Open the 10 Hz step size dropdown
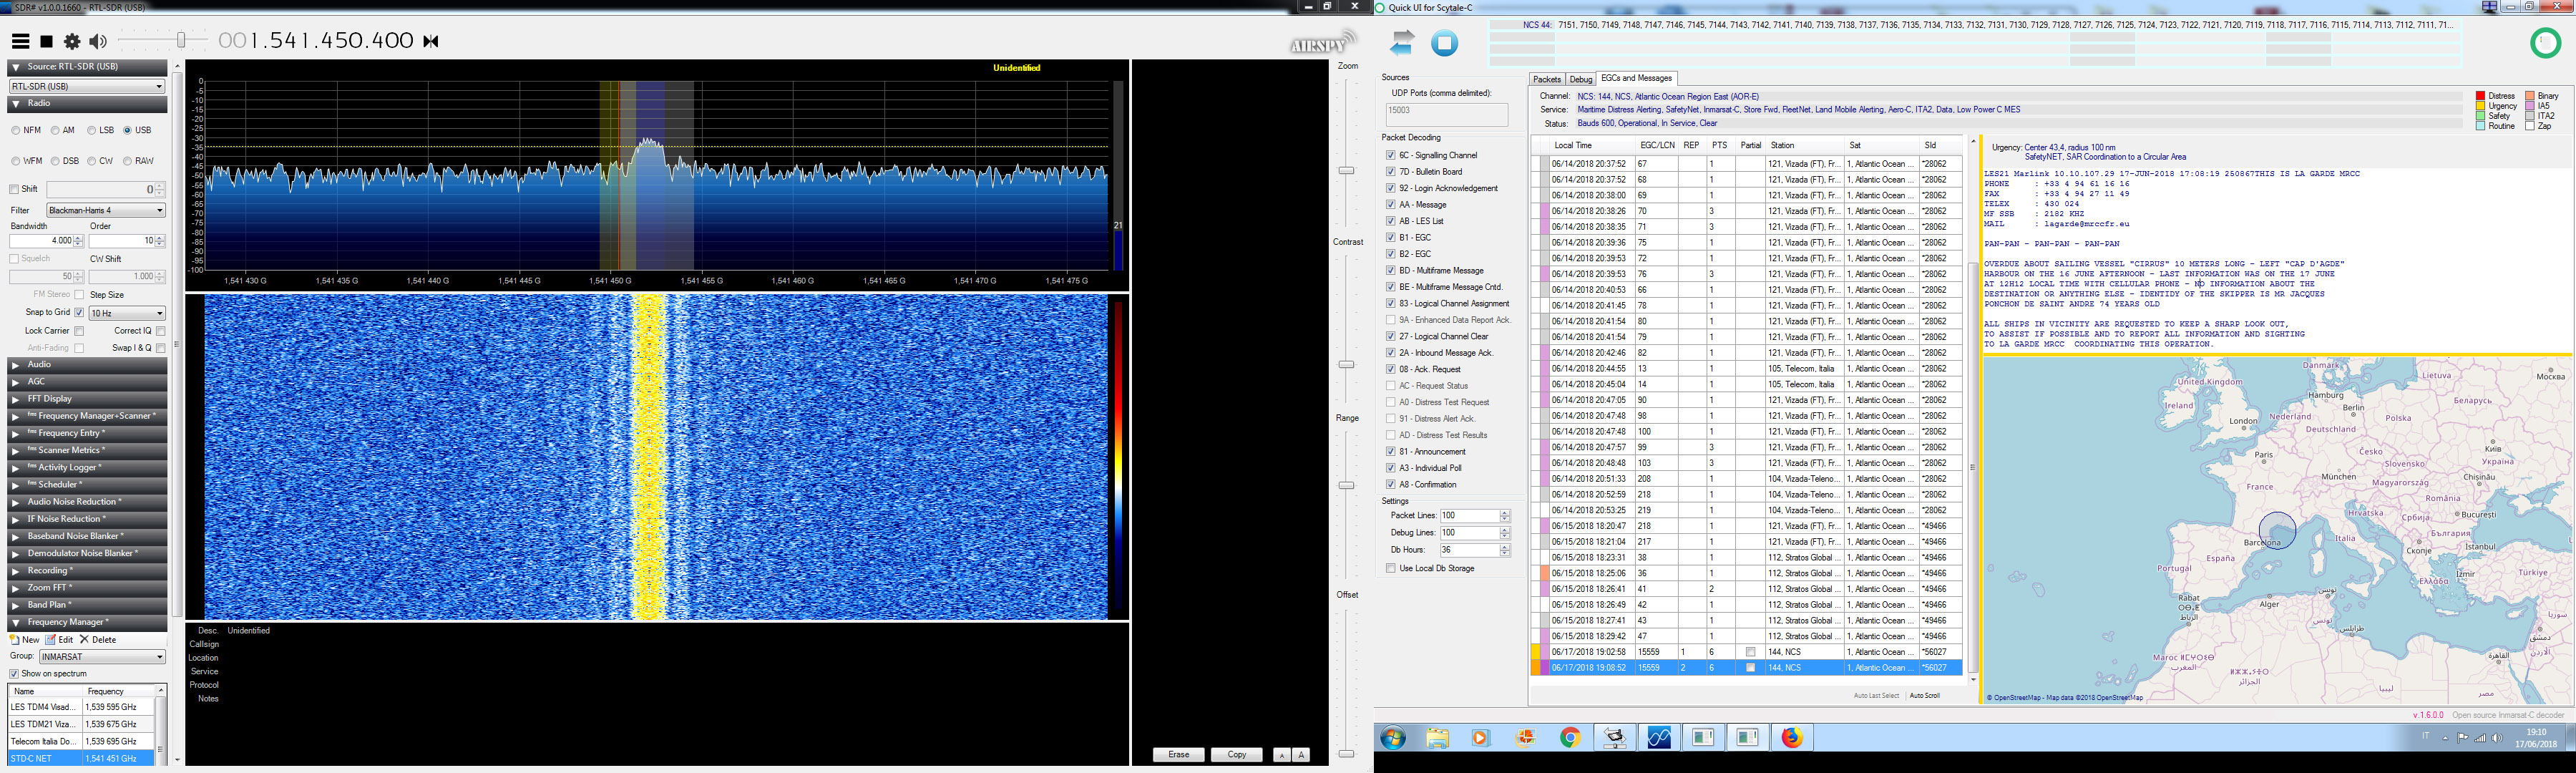The image size is (2576, 773). coord(127,313)
